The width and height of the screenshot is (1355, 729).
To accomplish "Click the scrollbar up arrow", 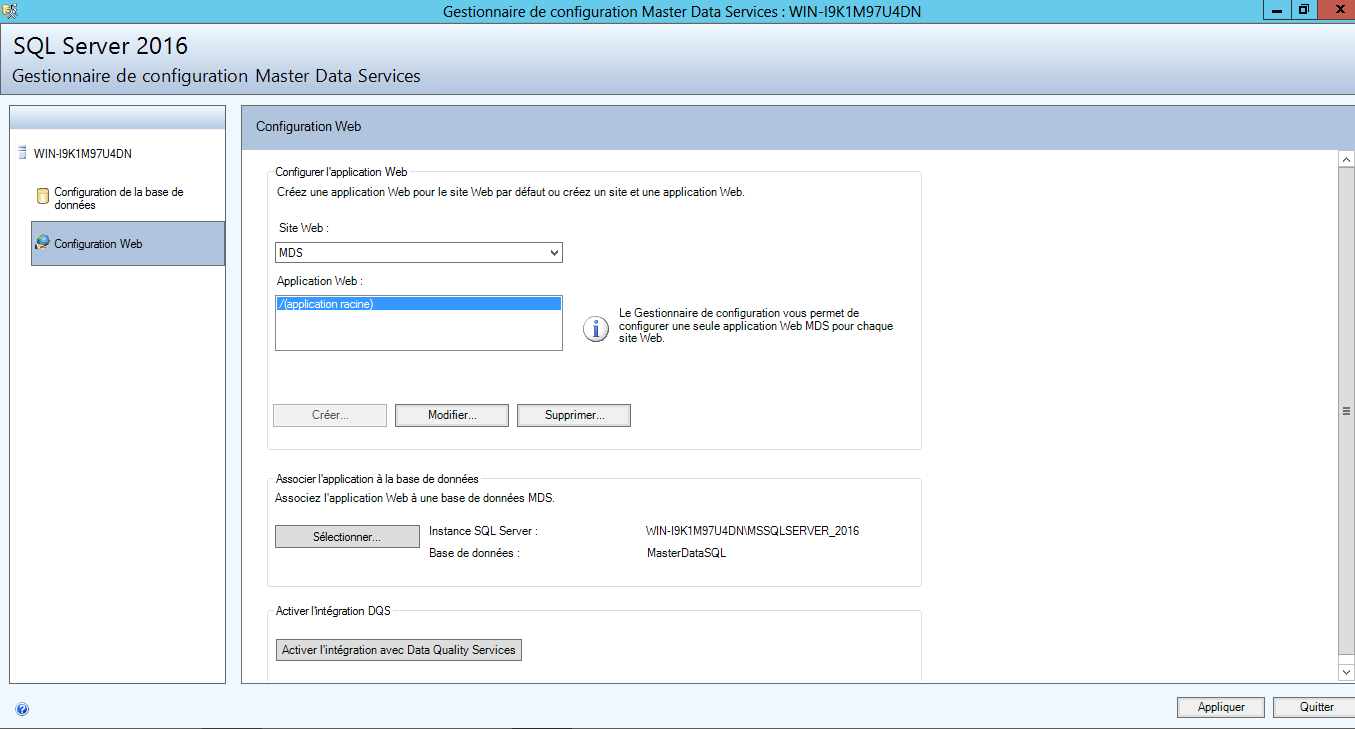I will click(x=1346, y=159).
